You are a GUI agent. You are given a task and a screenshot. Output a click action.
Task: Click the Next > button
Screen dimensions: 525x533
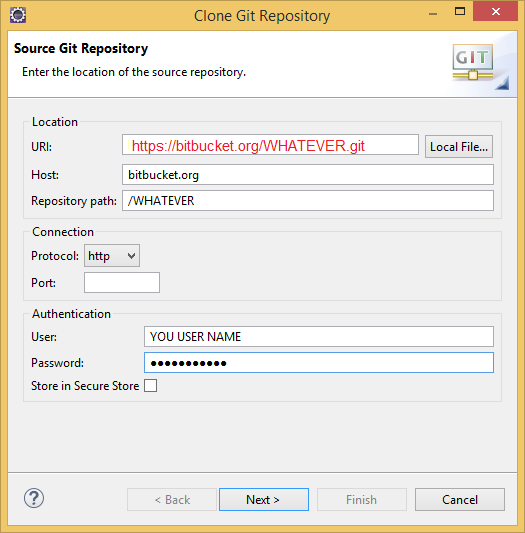[264, 500]
